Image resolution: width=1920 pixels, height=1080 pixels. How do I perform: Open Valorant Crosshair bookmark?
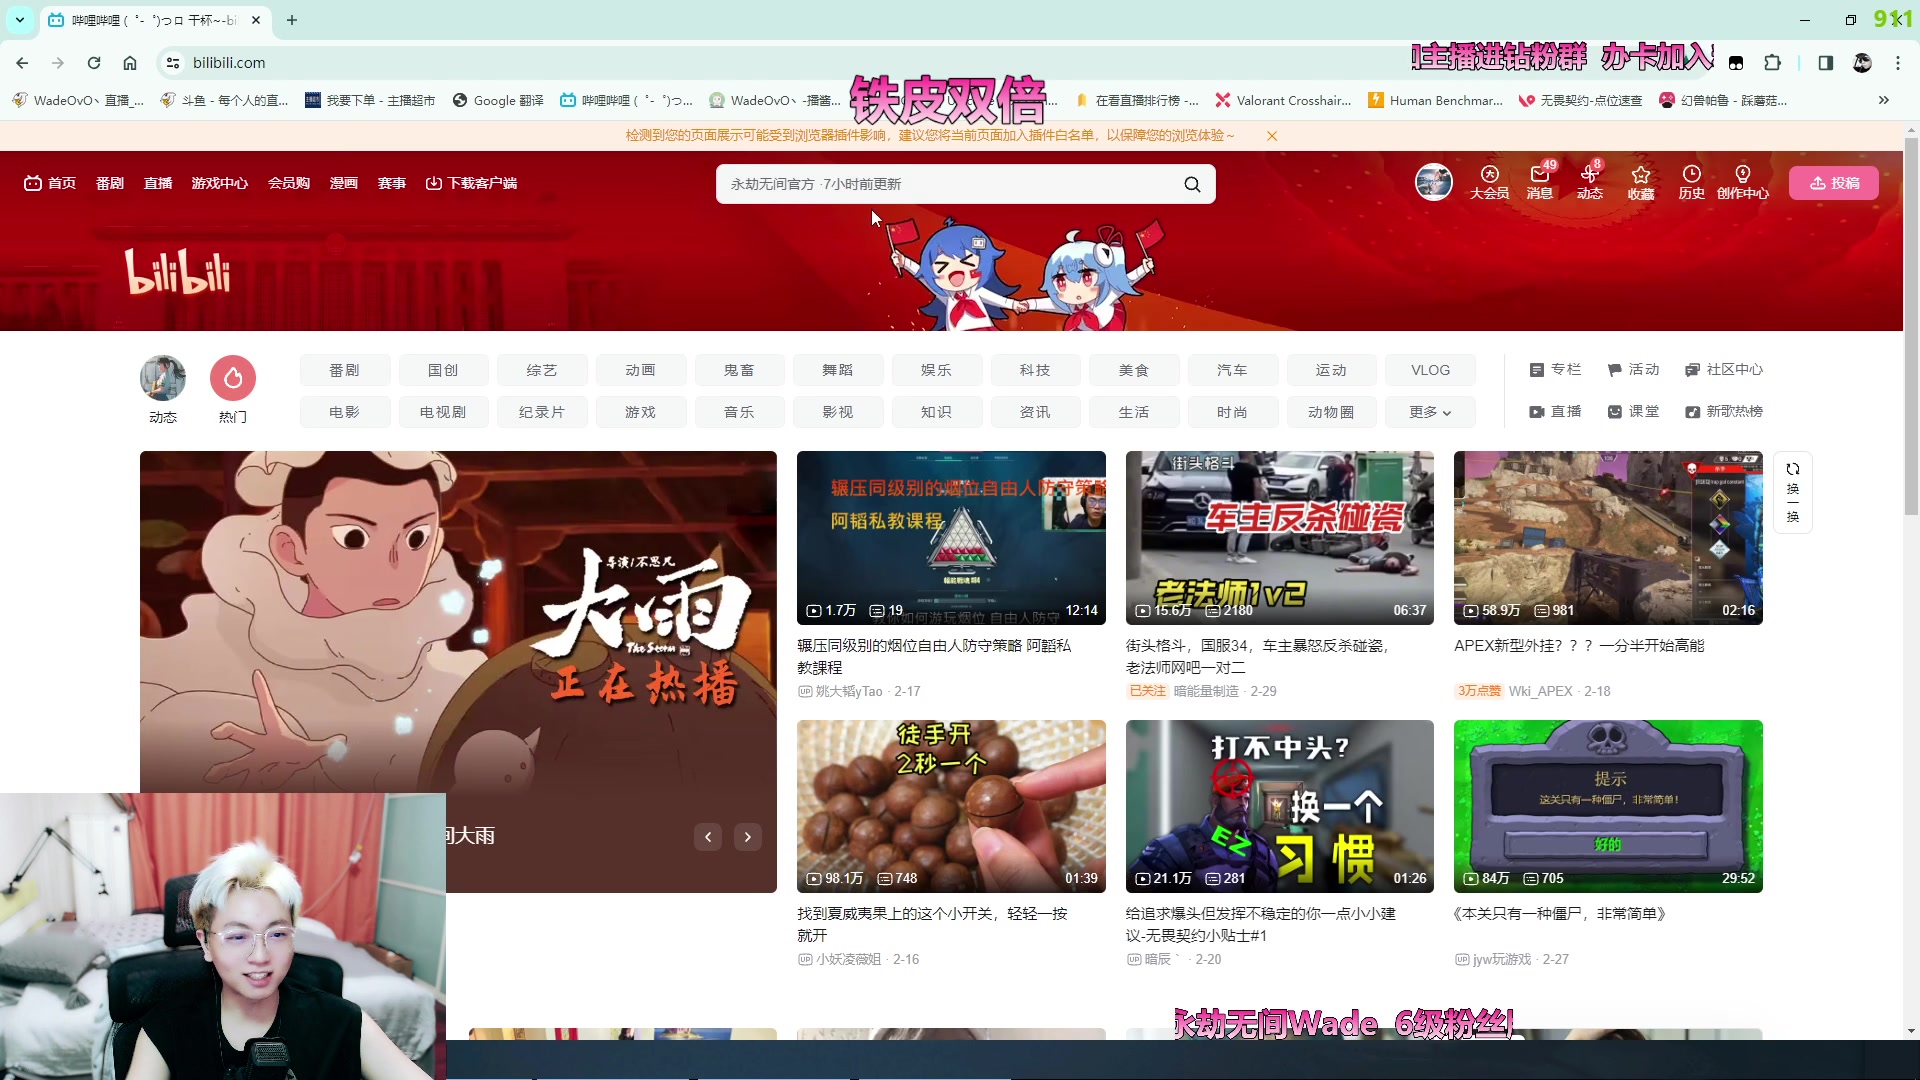pos(1283,100)
